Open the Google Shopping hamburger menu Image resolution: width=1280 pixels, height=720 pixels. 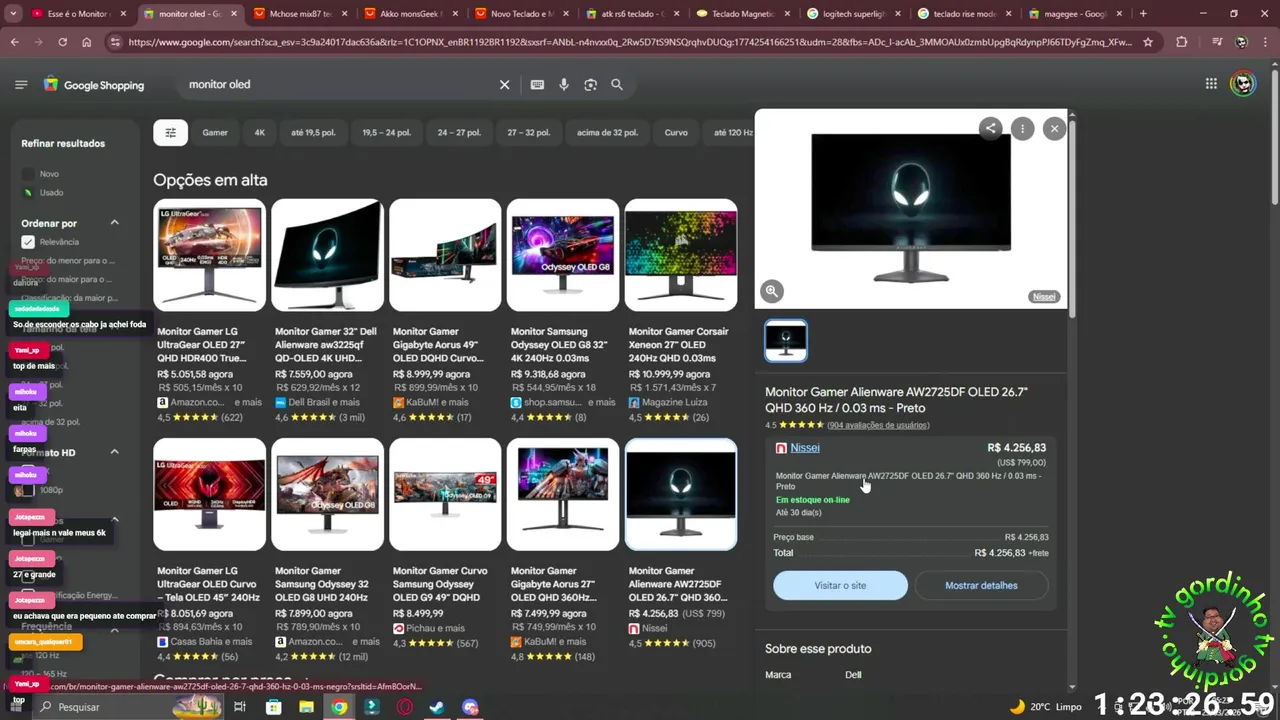tap(21, 85)
